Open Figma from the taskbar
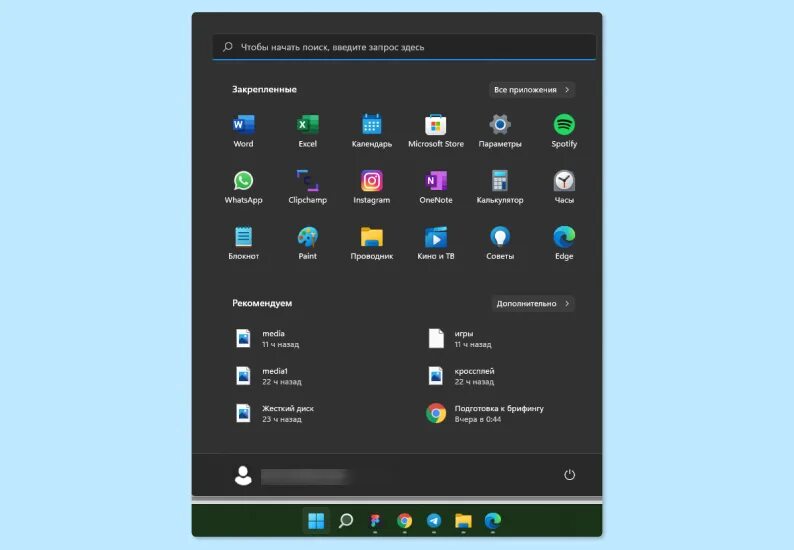Viewport: 794px width, 550px height. 375,520
